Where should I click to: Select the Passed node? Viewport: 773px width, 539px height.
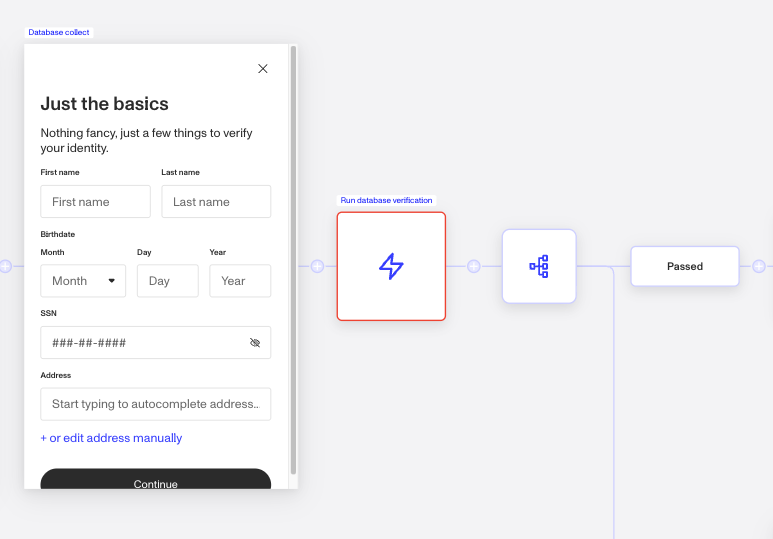[685, 266]
